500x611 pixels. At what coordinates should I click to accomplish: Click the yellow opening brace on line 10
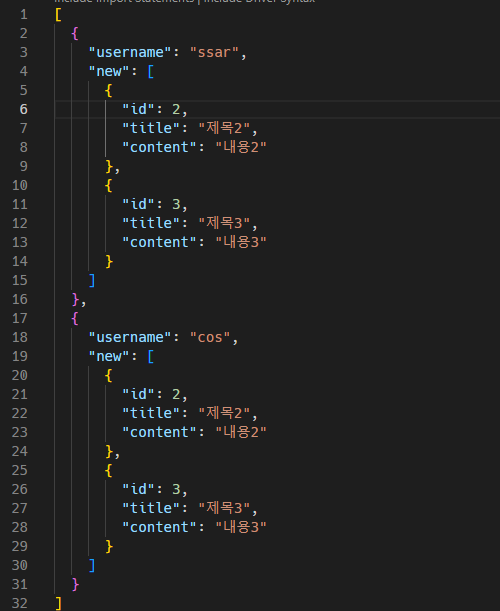point(108,185)
